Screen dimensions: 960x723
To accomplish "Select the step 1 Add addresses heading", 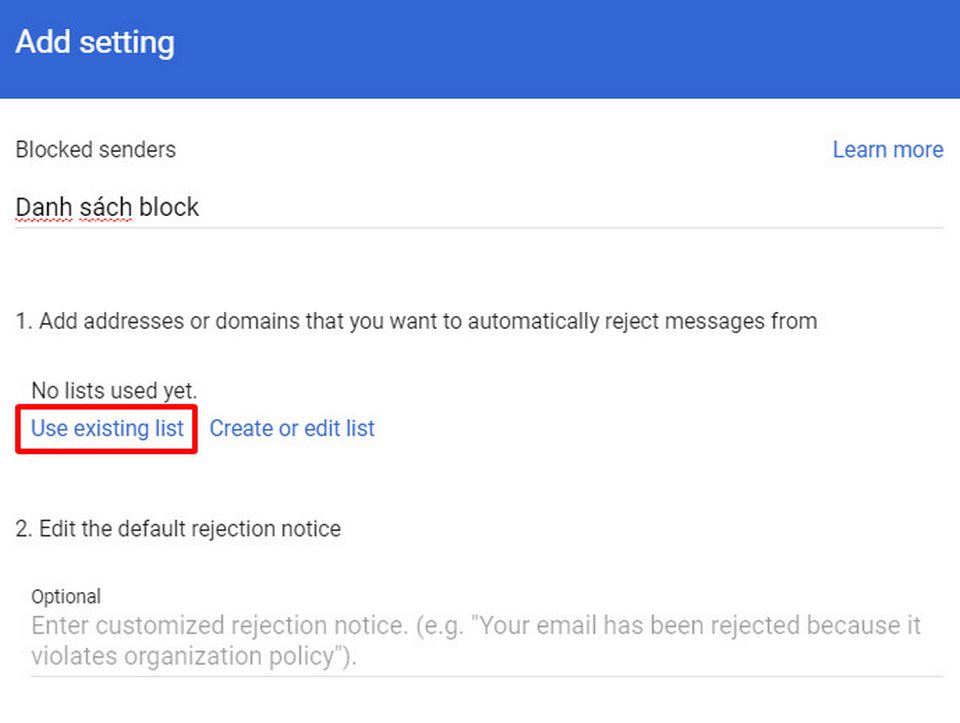I will pos(416,322).
